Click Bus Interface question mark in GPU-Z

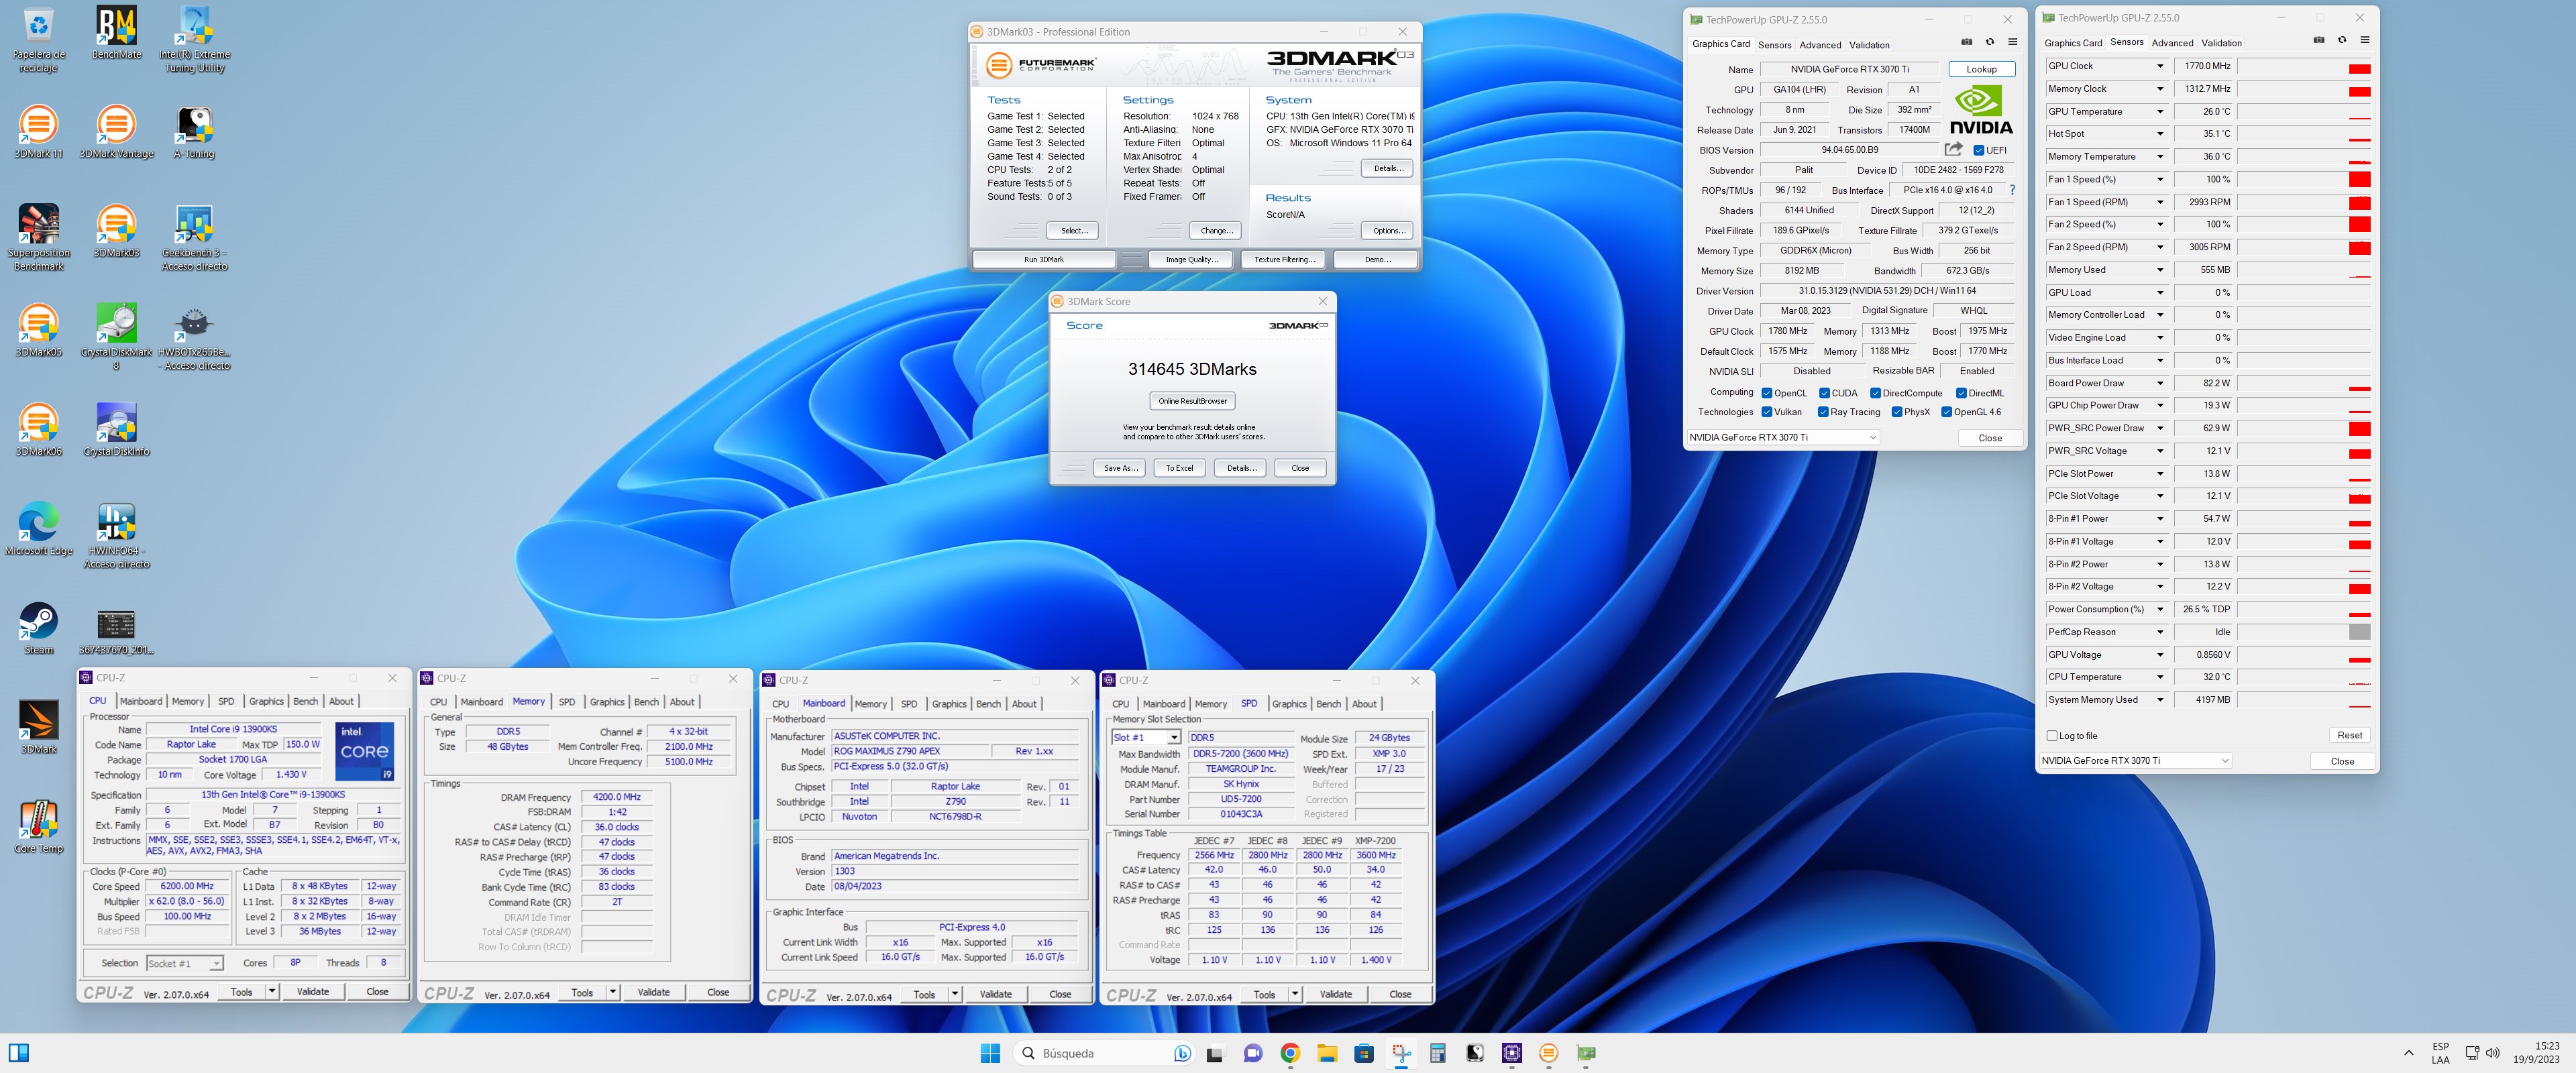(2012, 190)
